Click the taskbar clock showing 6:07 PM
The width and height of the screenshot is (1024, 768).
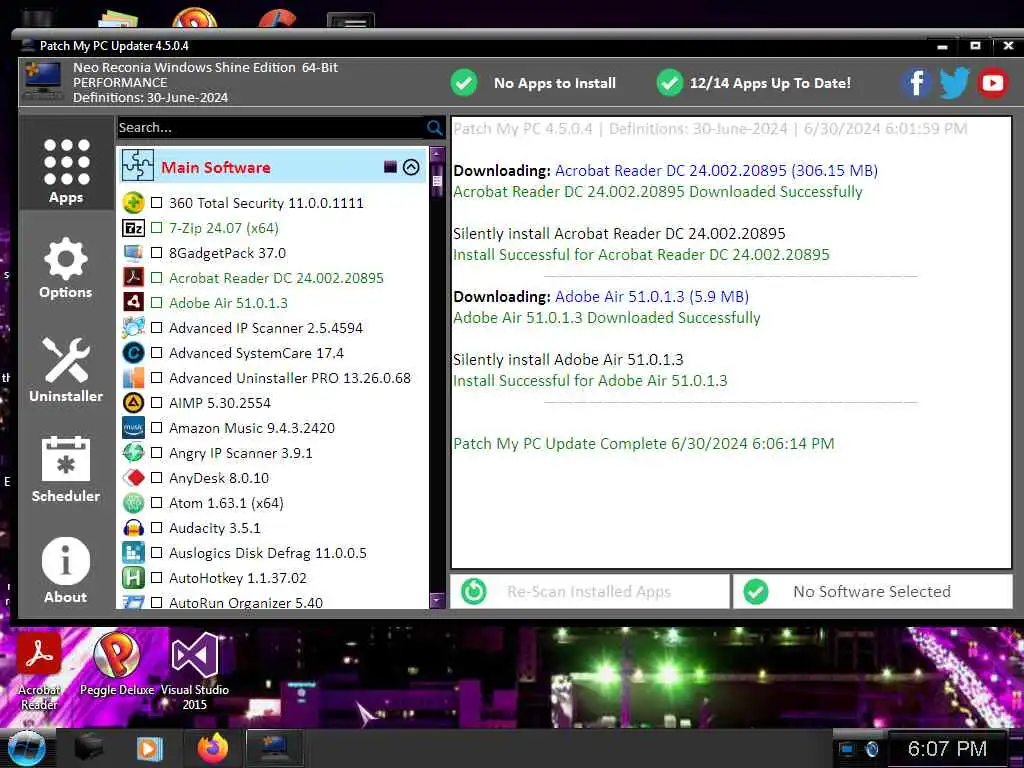pos(947,748)
